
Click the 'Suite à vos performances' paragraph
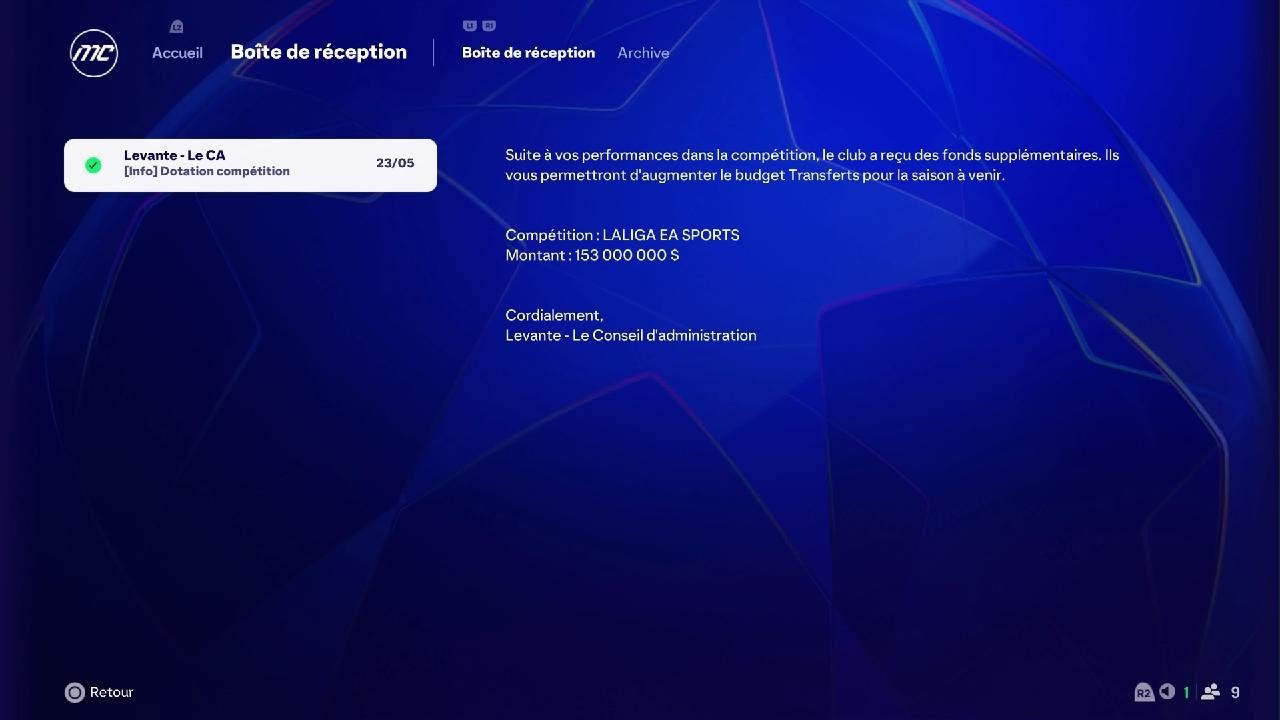coord(812,165)
